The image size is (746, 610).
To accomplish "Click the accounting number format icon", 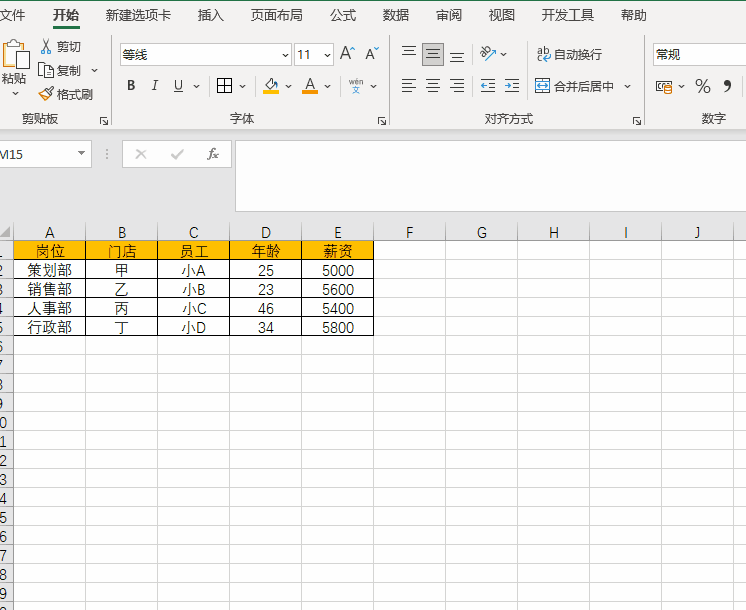I will click(x=664, y=87).
